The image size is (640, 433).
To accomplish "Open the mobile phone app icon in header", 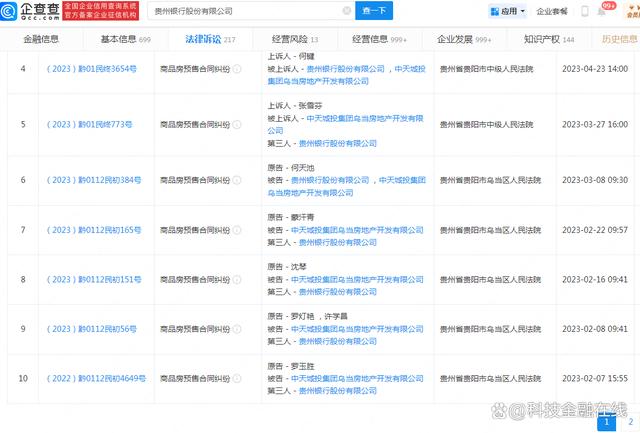I will (x=585, y=11).
